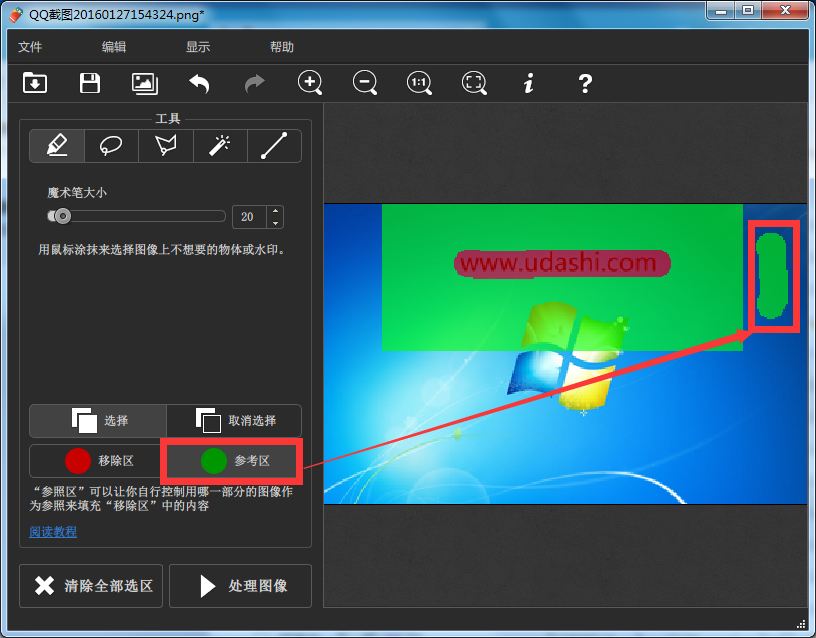Screen dimensions: 816x638
Task: Select the marker brush tool
Action: [x=57, y=146]
